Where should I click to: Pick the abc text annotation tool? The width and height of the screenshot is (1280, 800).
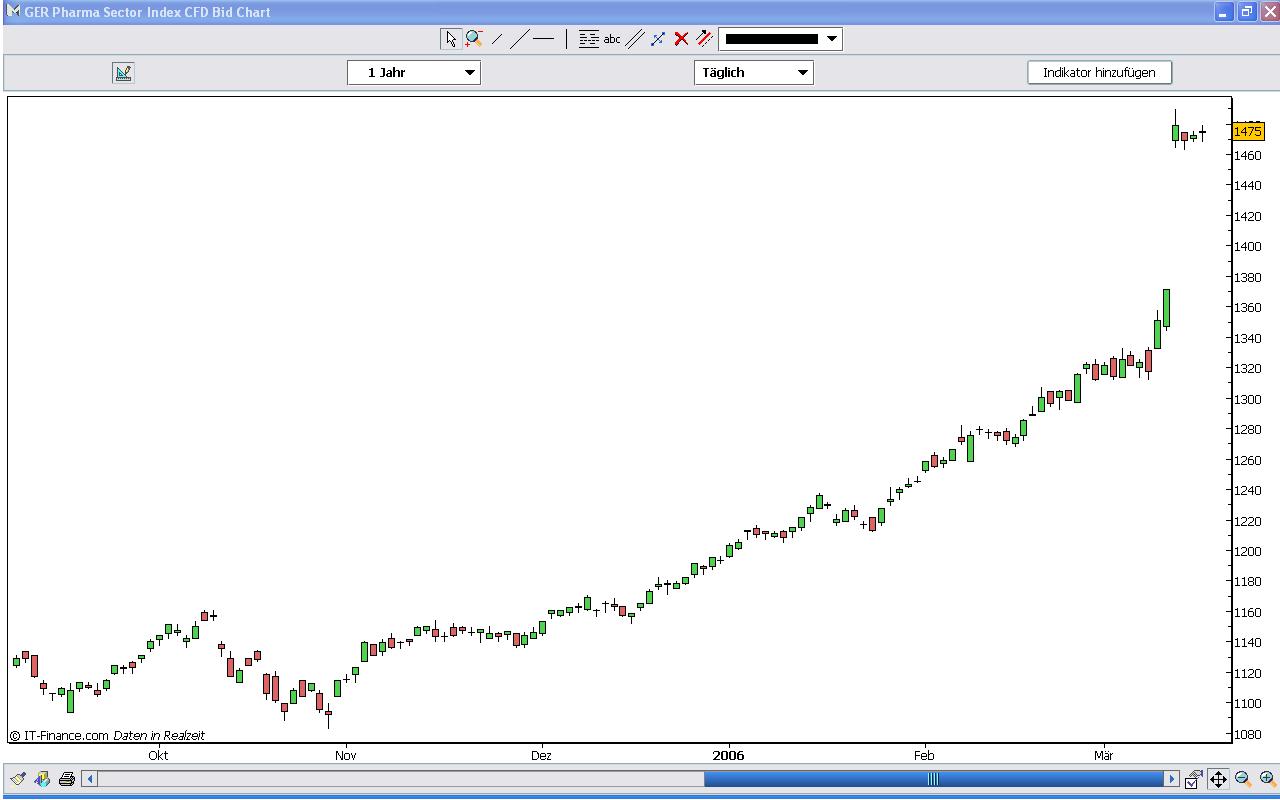[x=612, y=39]
